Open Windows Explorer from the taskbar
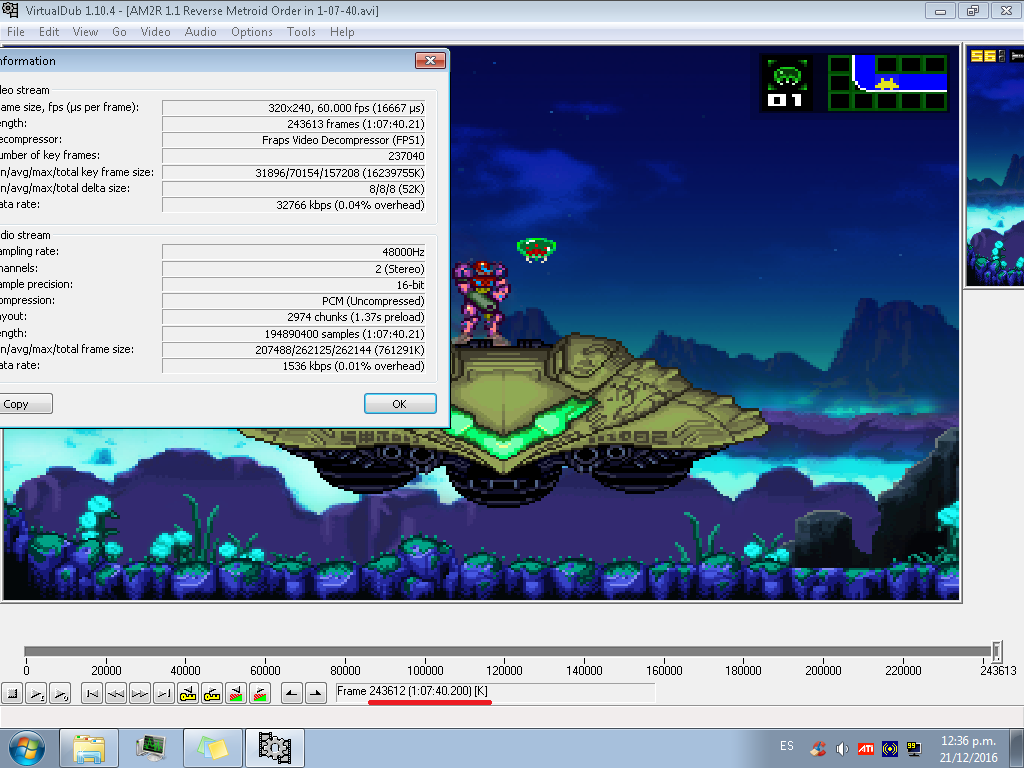1024x768 pixels. coord(89,748)
